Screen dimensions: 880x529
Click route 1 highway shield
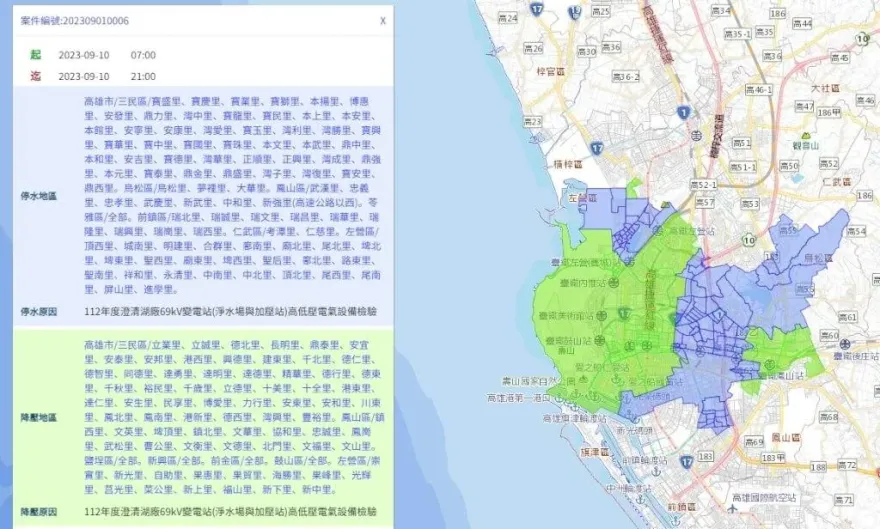pos(683,113)
